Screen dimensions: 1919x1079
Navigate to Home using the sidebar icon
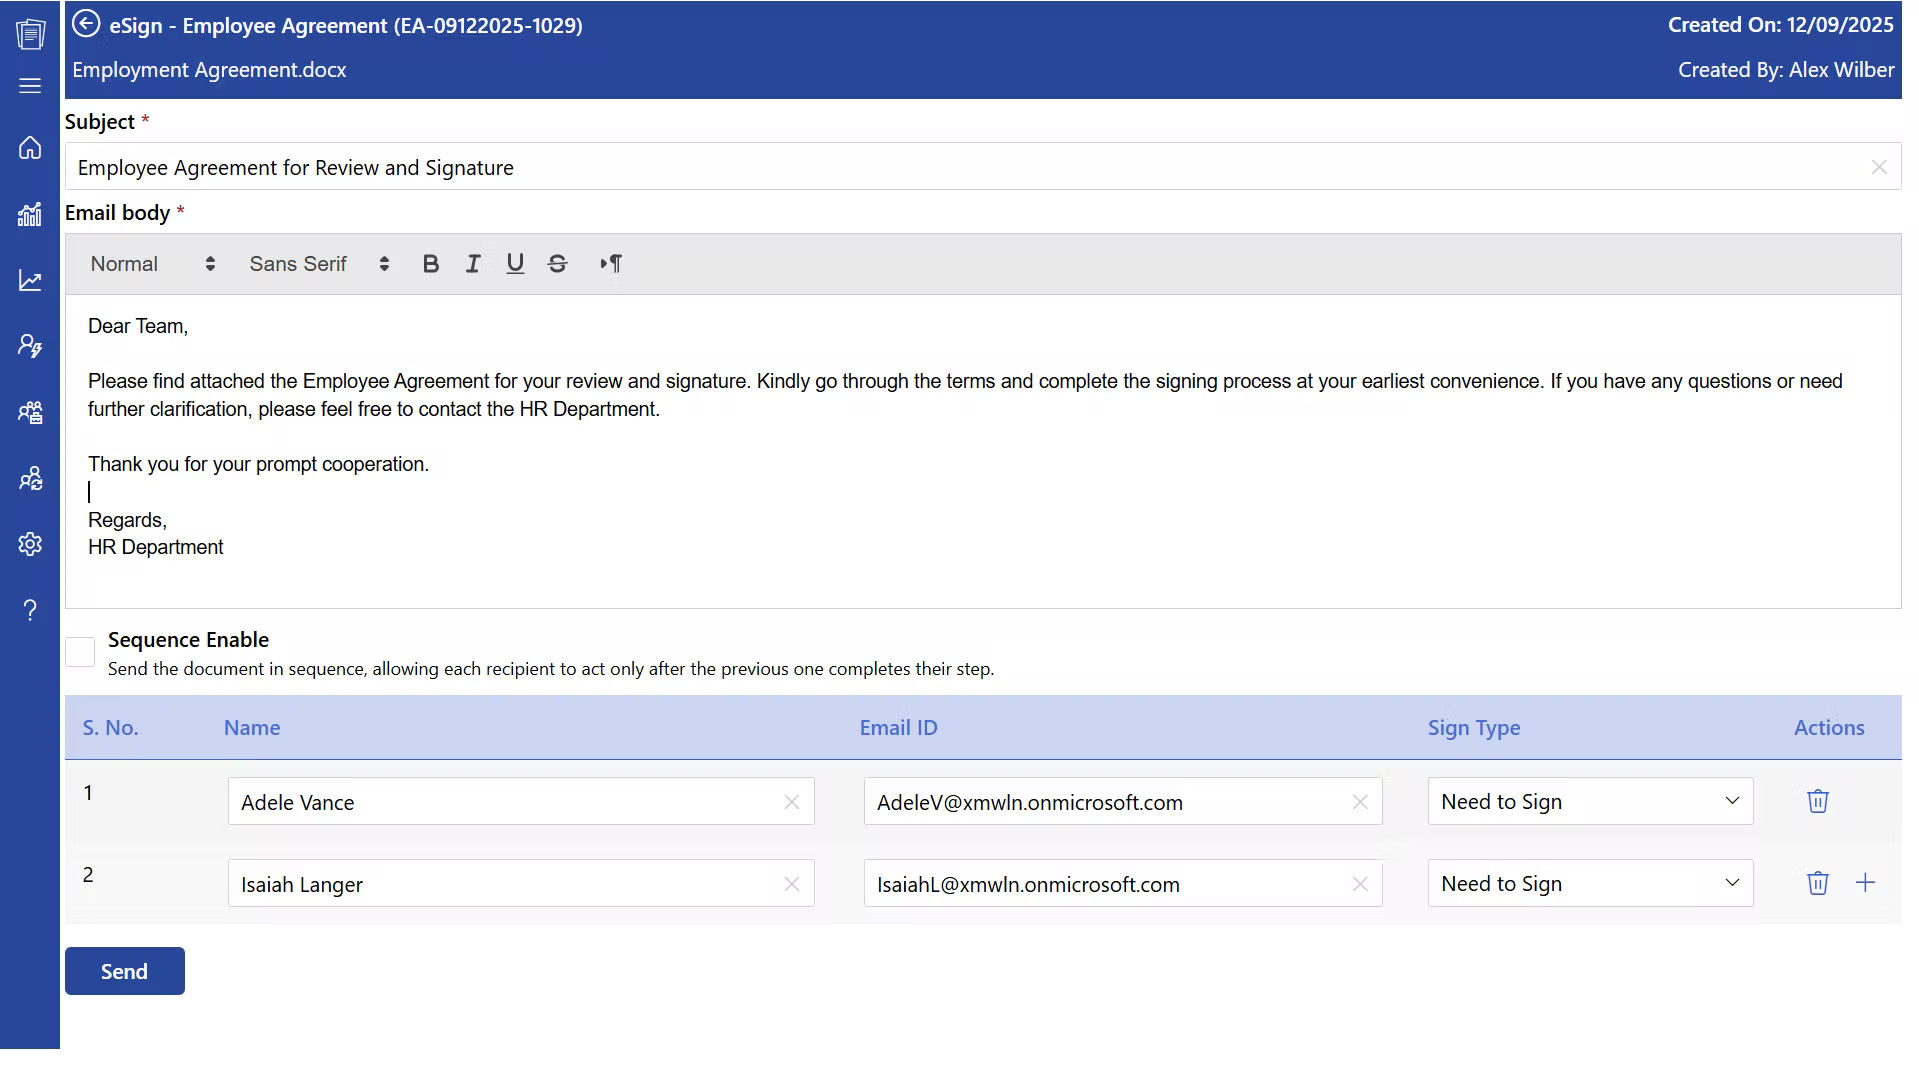[x=30, y=147]
